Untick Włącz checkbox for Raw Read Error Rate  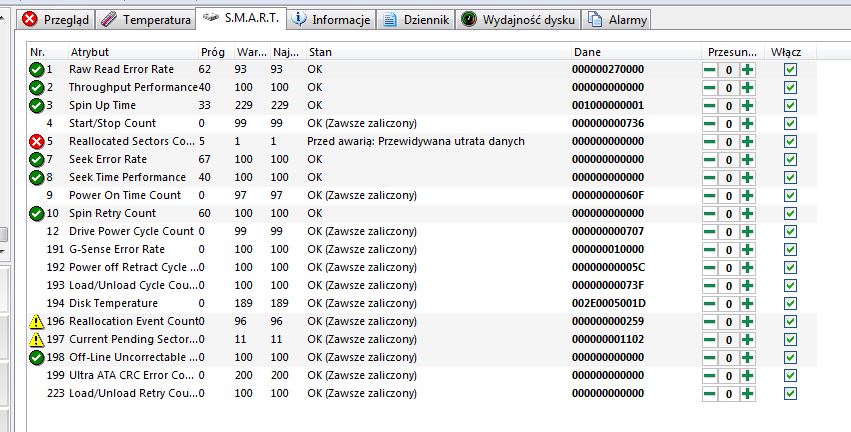pyautogui.click(x=790, y=69)
